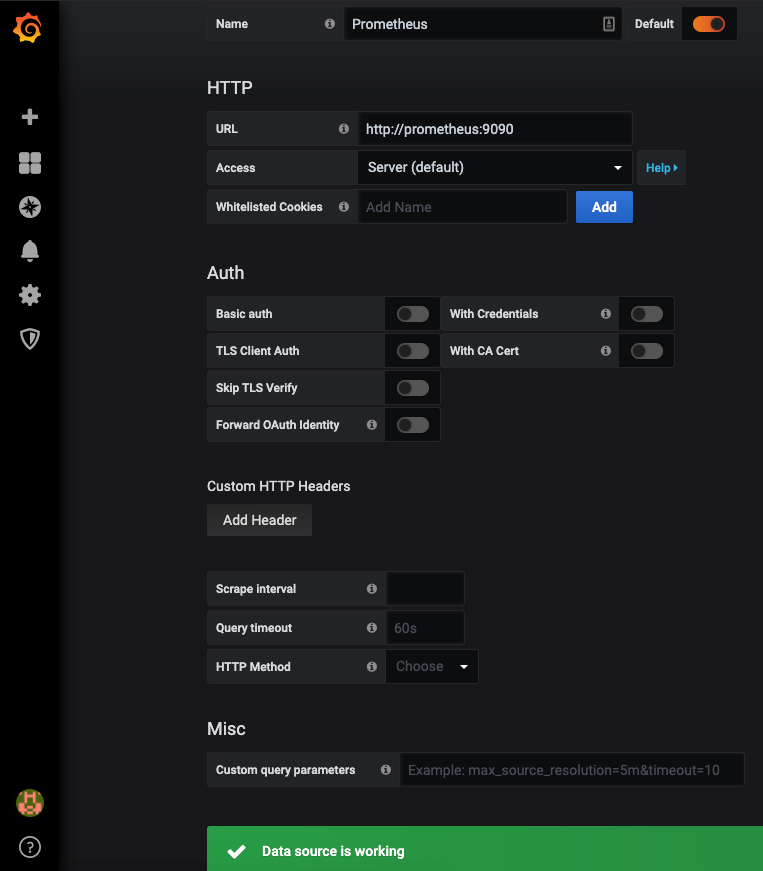763x871 pixels.
Task: Click the Scrape interval input field
Action: (425, 588)
